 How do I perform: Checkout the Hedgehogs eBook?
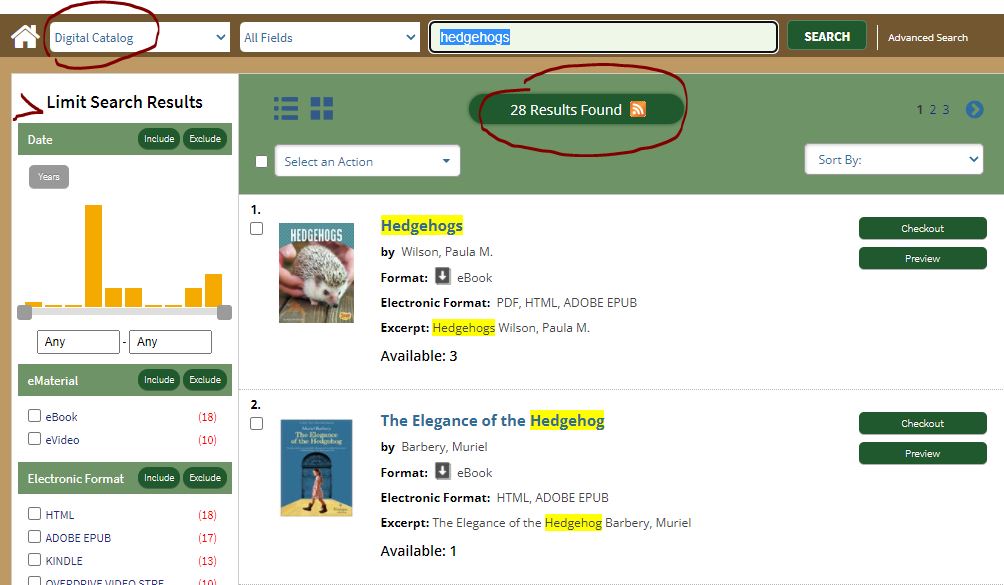pos(922,228)
